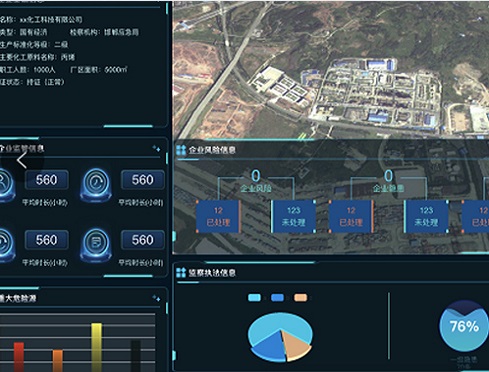Click the tall yellow bar in hazard chart
Screen dimensions: 489x372
click(97, 347)
